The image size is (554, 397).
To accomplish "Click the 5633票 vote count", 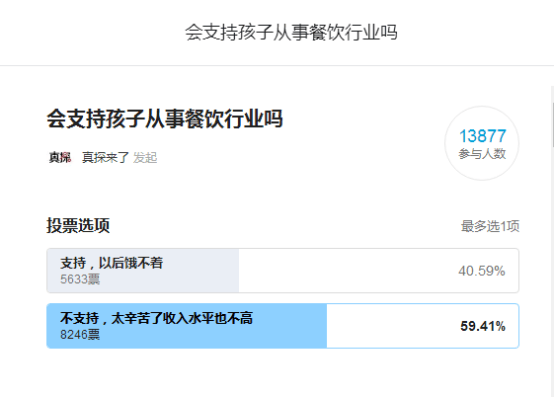I will 80,279.
